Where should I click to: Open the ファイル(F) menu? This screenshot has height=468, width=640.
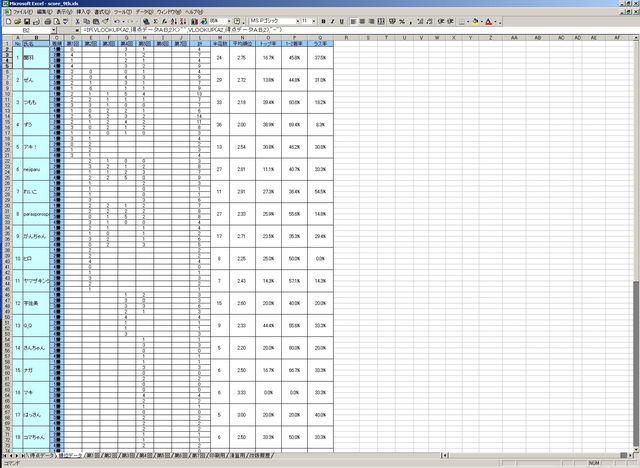pyautogui.click(x=19, y=12)
